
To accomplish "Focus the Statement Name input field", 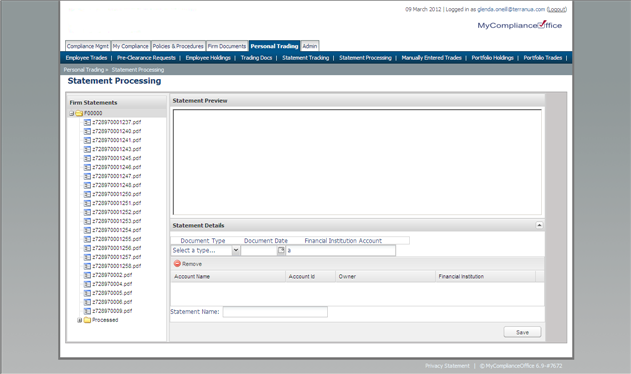I will (x=275, y=312).
